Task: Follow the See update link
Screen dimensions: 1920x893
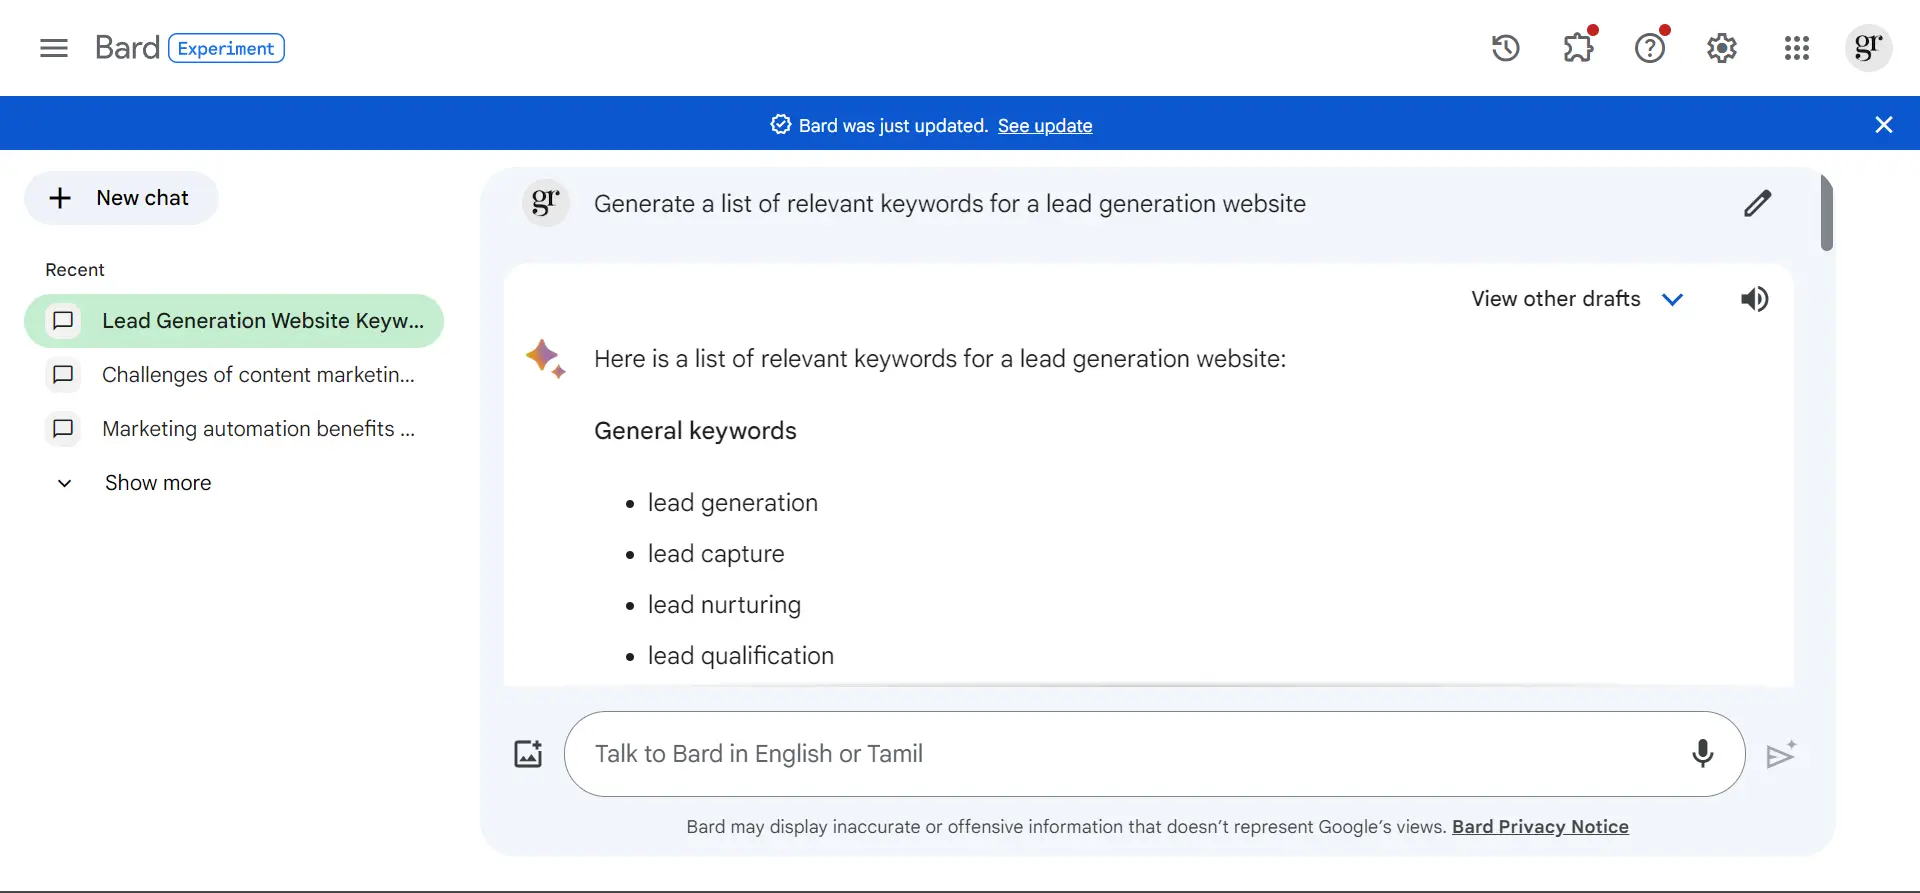Action: (x=1044, y=126)
